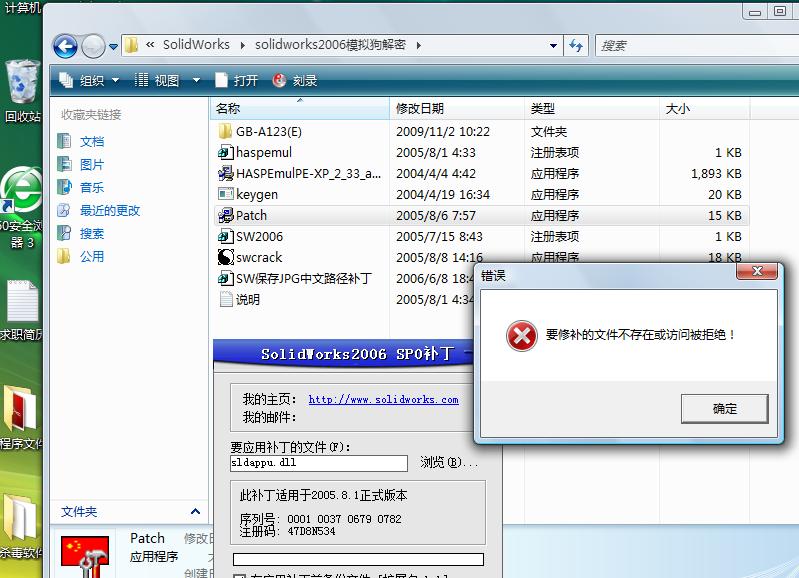This screenshot has width=799, height=578.
Task: Click the Forward navigation arrow button
Action: click(x=93, y=46)
